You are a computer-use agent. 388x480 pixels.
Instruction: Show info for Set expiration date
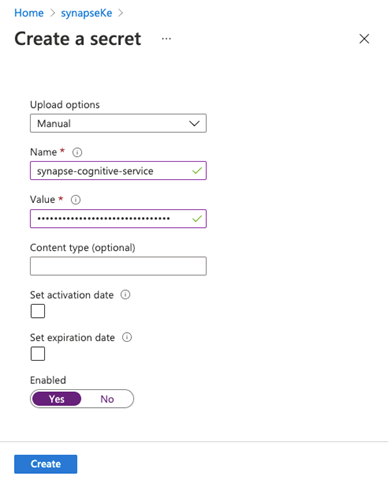tap(127, 337)
